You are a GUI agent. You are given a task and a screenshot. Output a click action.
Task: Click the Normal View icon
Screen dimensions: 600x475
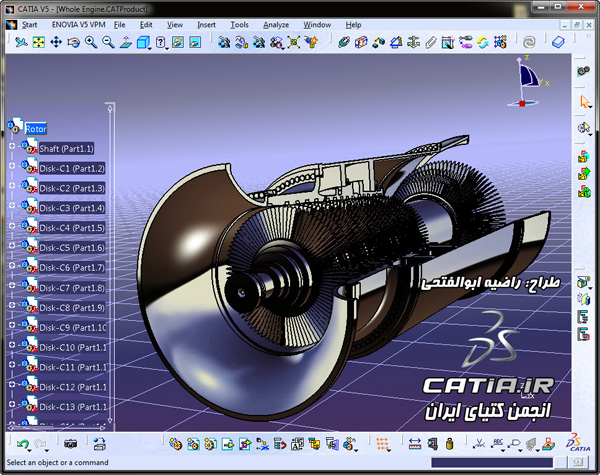pos(126,42)
